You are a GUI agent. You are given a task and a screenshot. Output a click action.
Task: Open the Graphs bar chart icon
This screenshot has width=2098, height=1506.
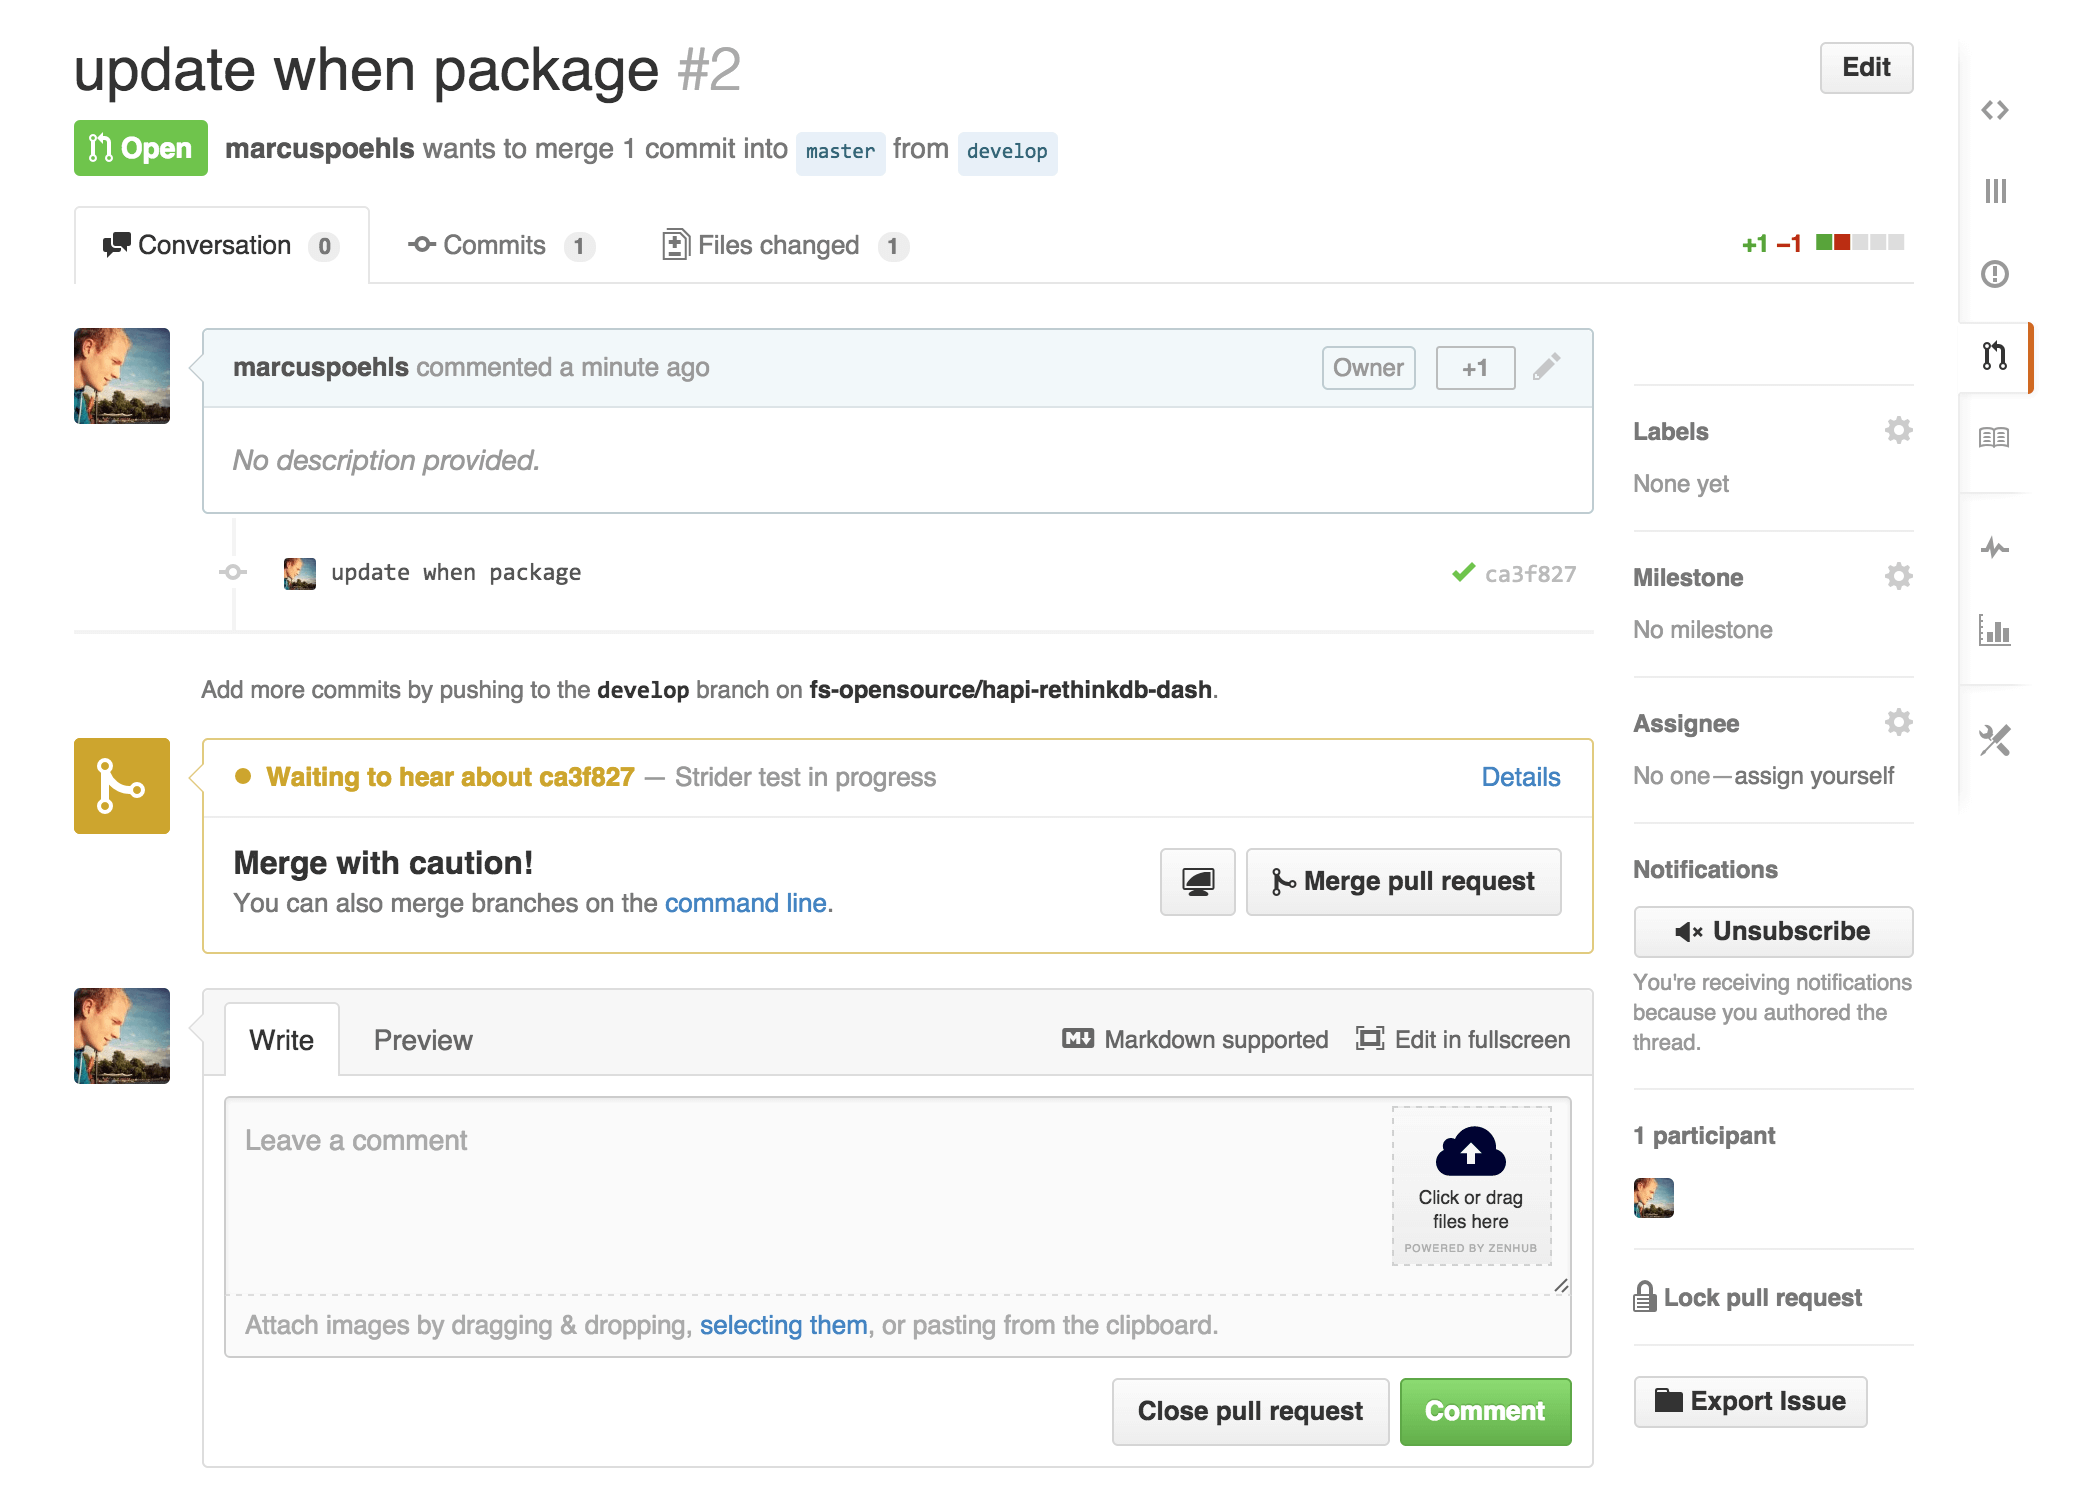pos(1995,630)
